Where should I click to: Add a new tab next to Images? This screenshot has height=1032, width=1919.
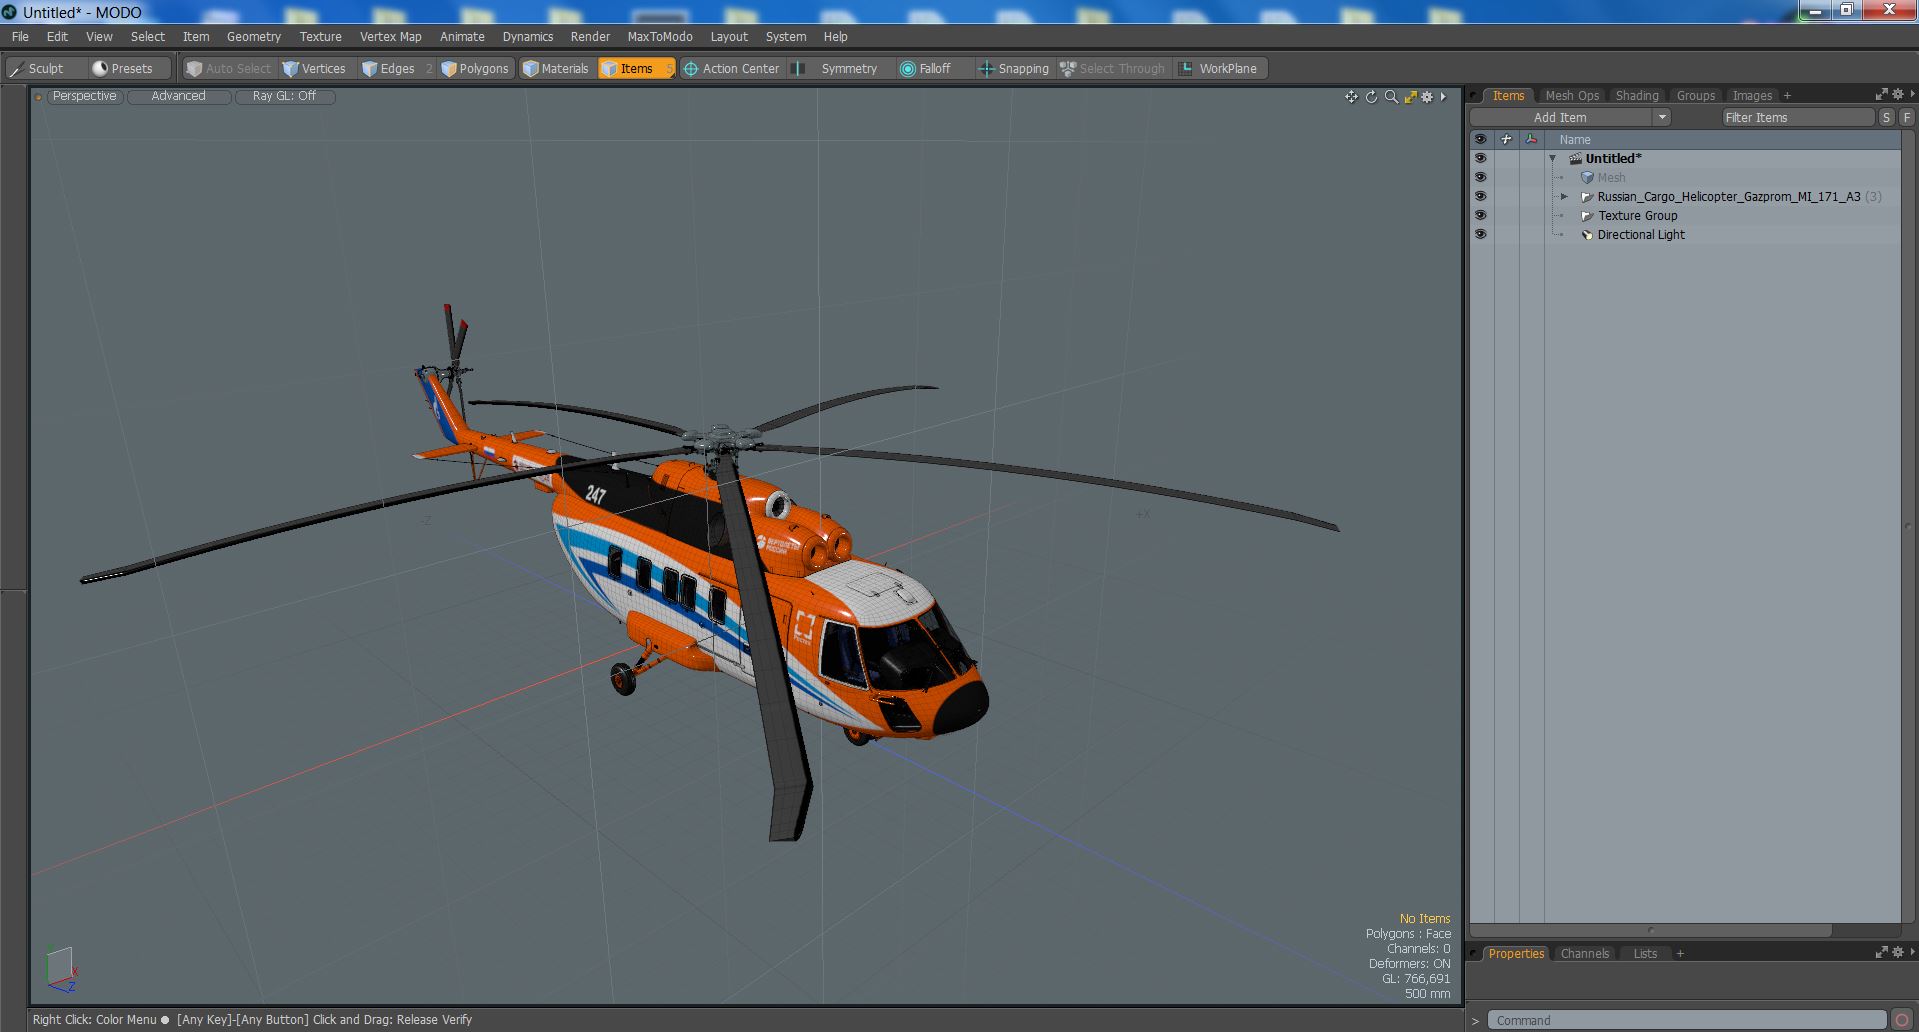point(1787,96)
